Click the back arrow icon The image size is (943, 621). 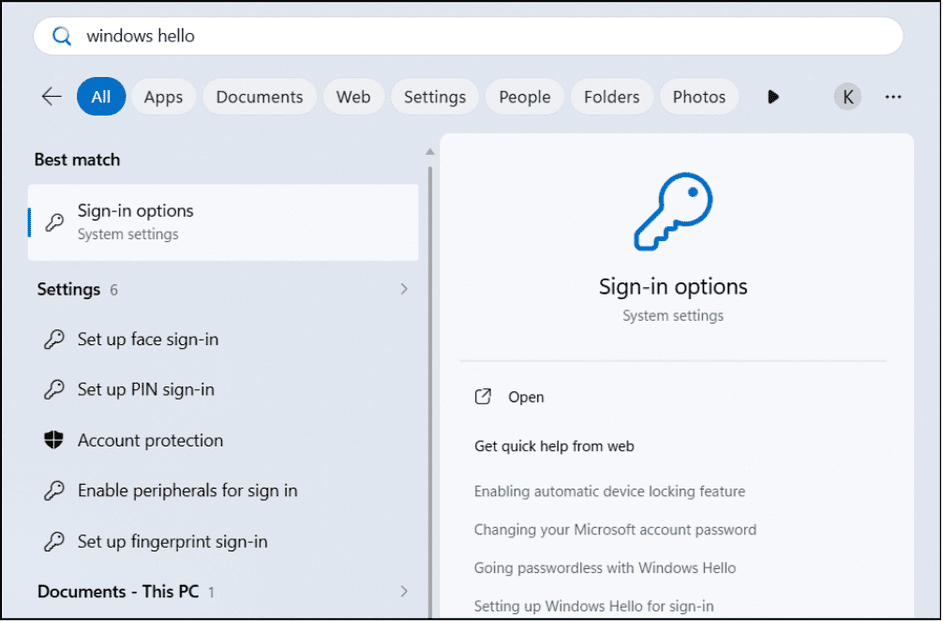pyautogui.click(x=52, y=96)
